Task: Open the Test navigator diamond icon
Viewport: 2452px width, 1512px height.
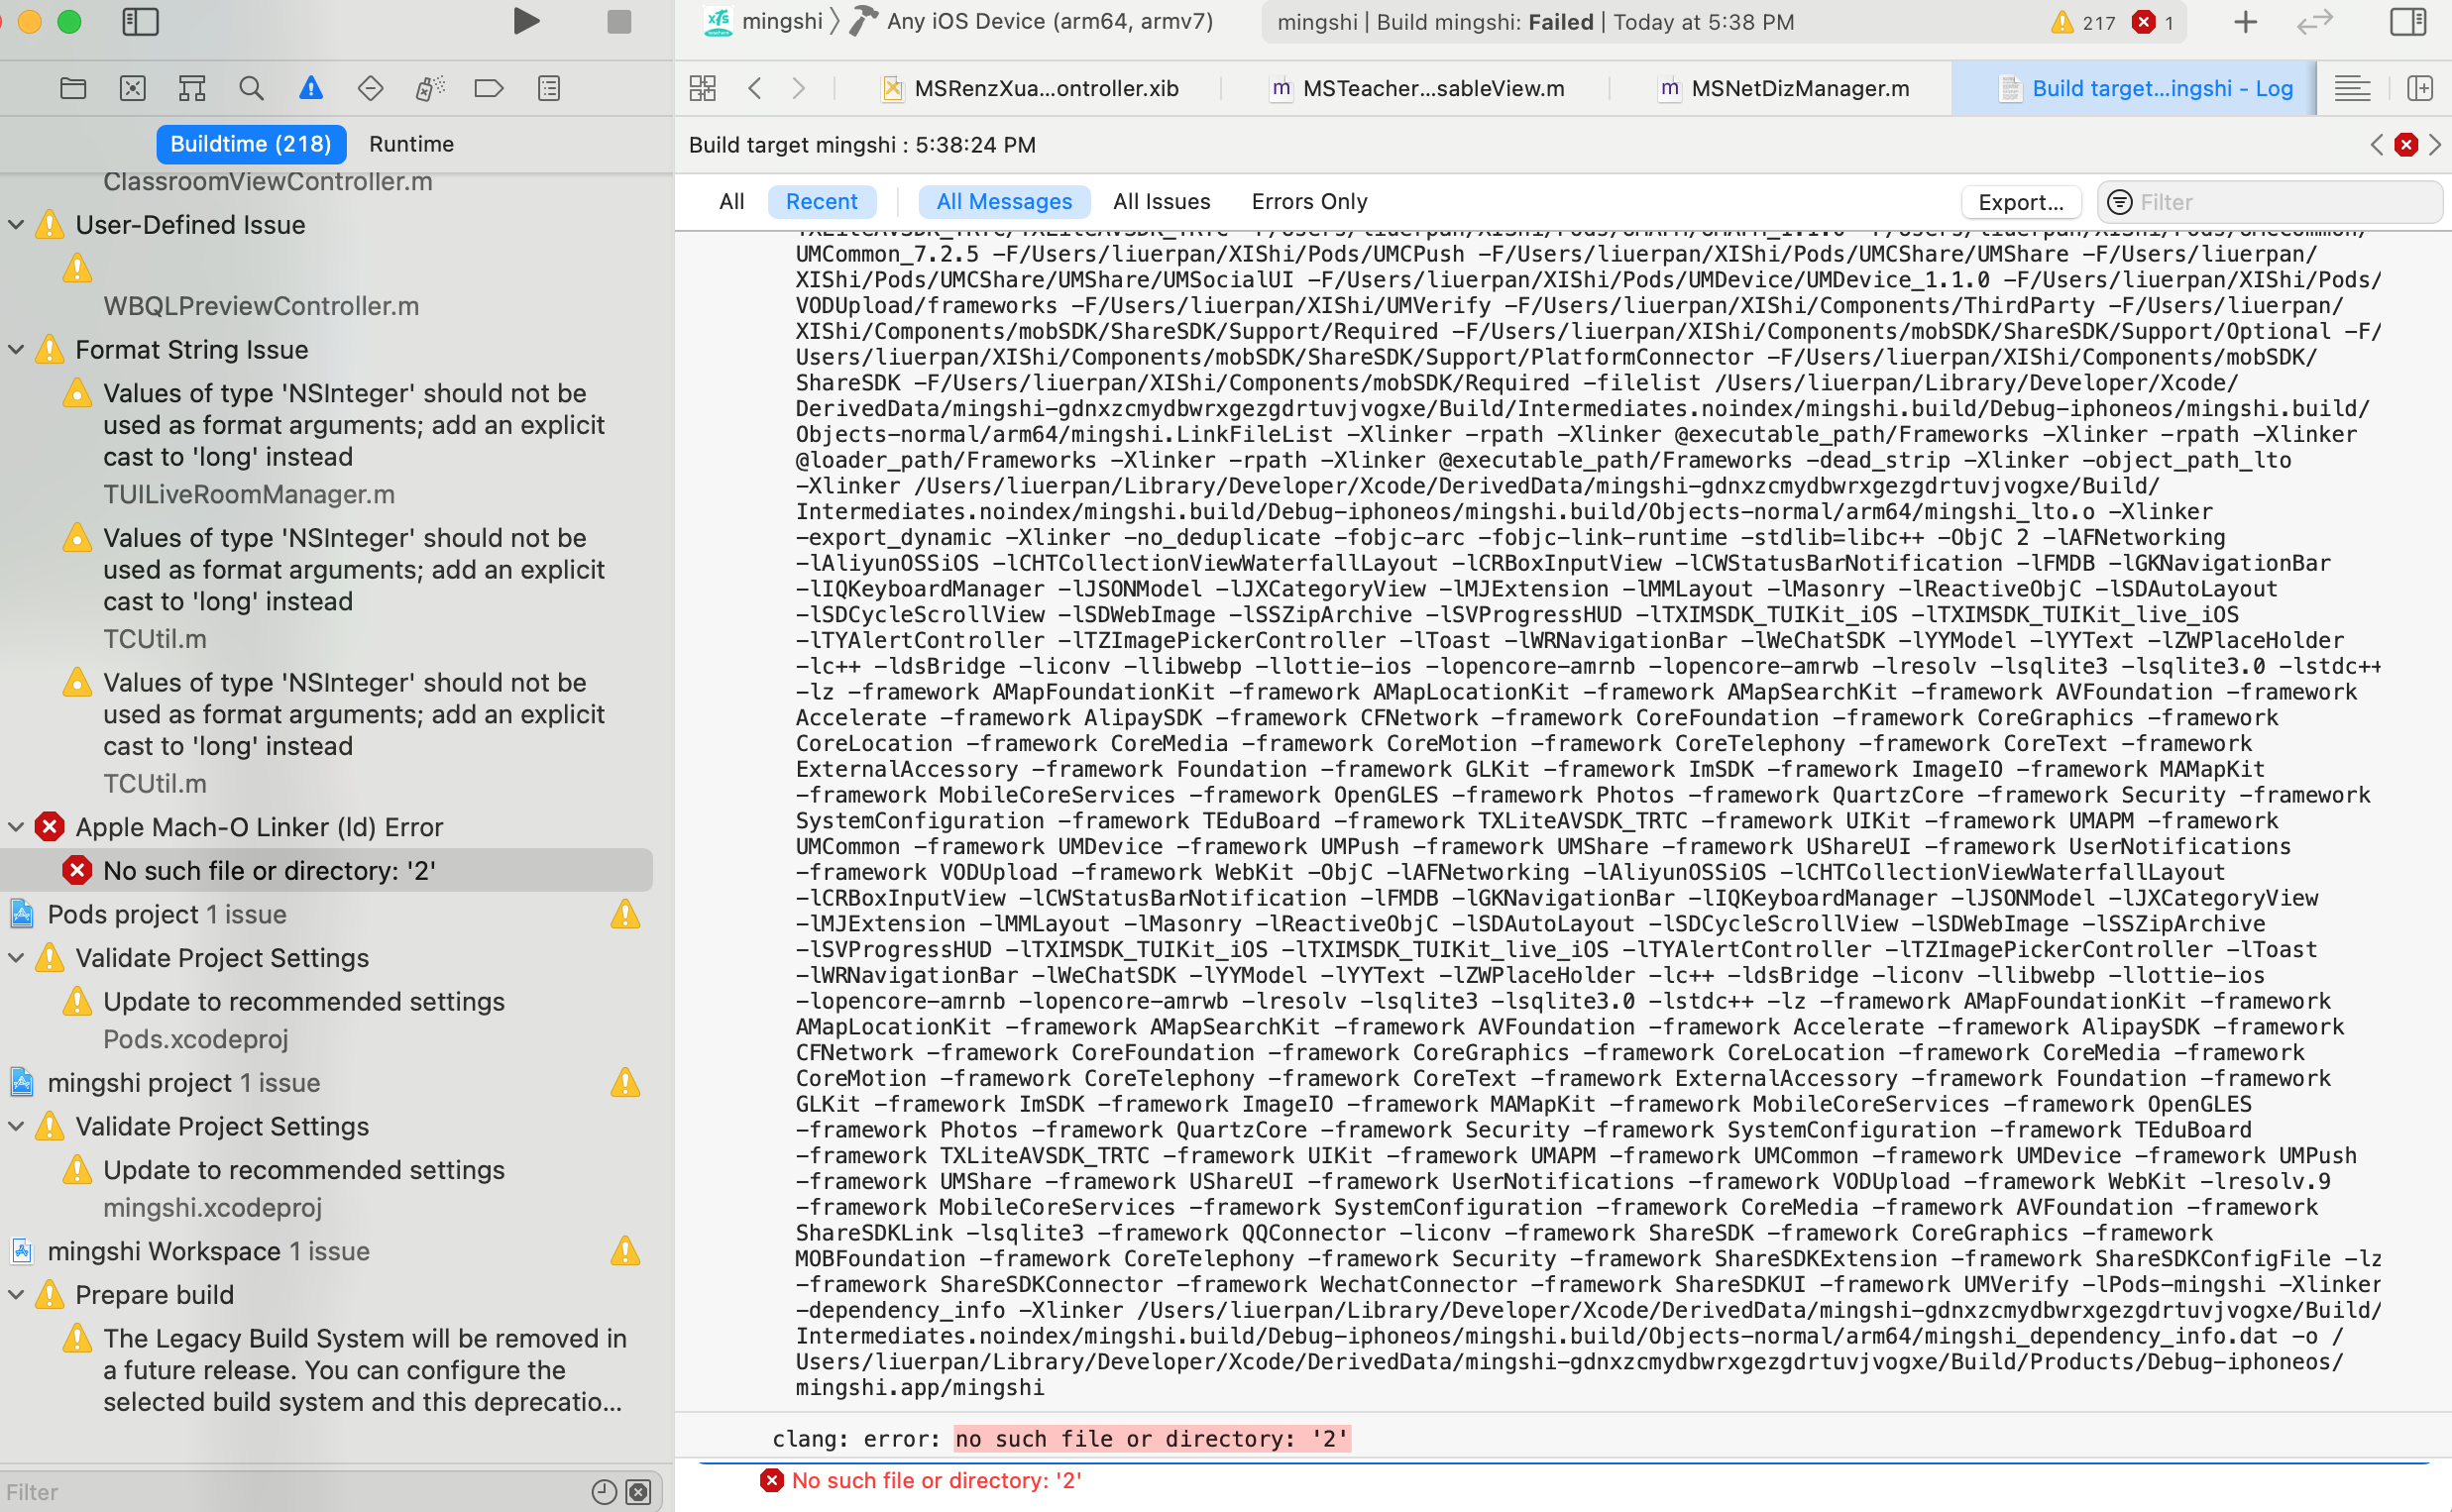Action: pyautogui.click(x=370, y=88)
